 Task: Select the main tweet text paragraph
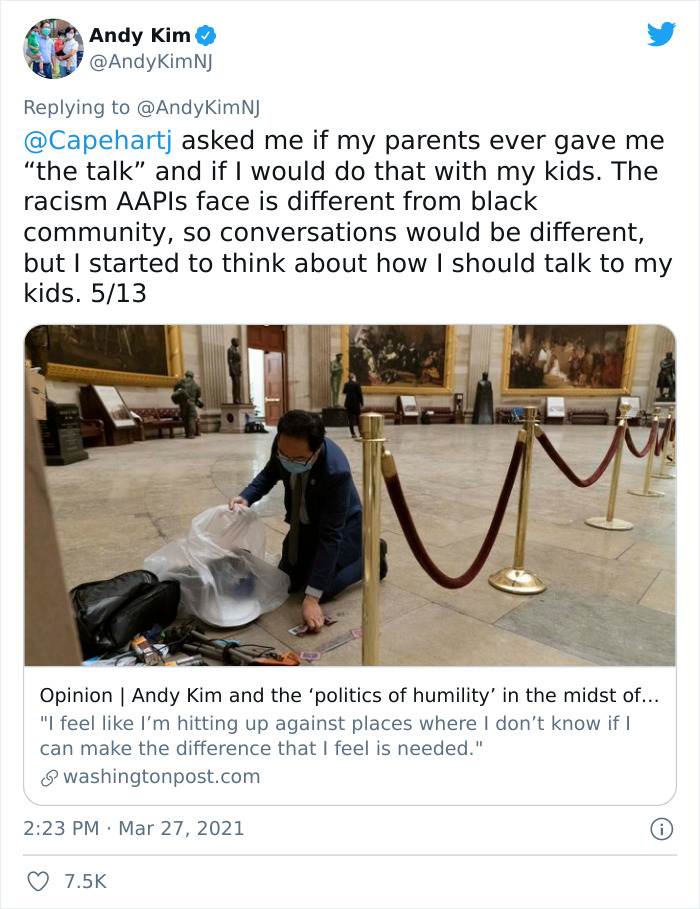(348, 217)
